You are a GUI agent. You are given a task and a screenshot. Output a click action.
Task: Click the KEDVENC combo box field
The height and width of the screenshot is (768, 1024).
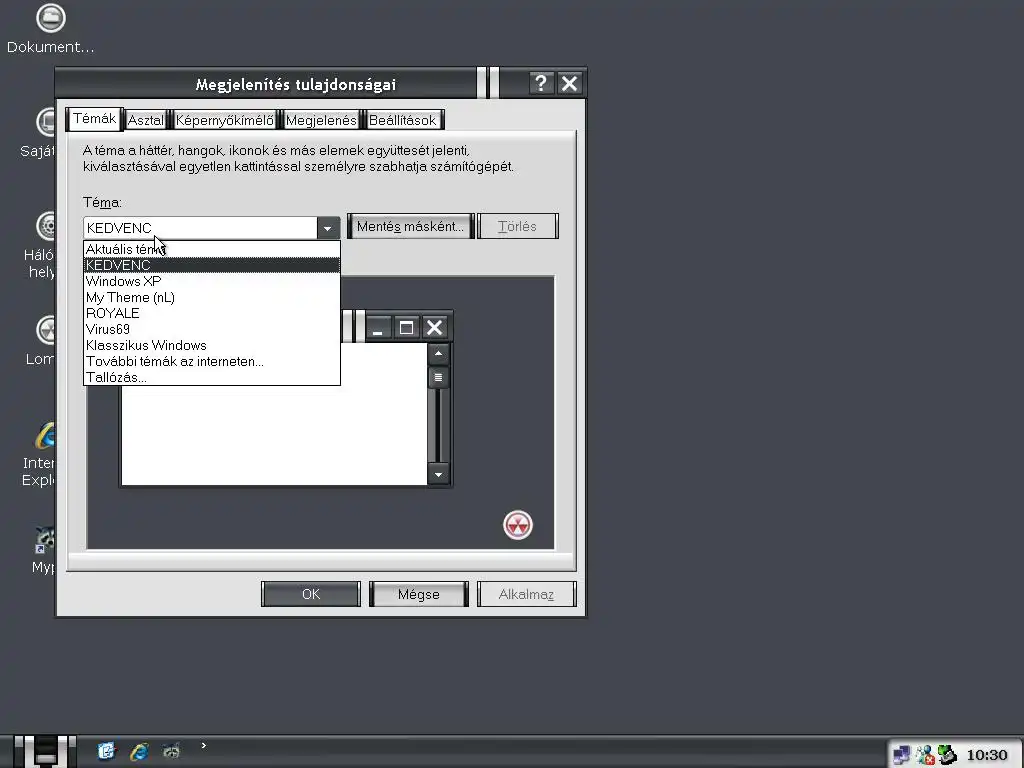pos(200,228)
